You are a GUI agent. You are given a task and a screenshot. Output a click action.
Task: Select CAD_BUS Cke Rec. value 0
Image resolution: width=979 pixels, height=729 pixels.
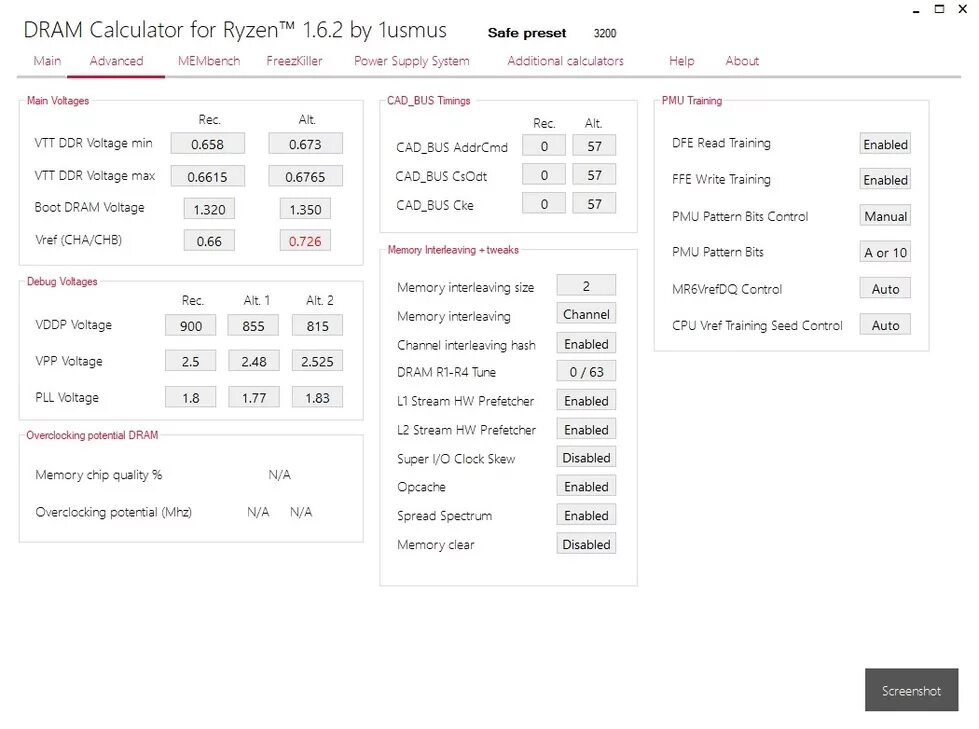coord(544,203)
